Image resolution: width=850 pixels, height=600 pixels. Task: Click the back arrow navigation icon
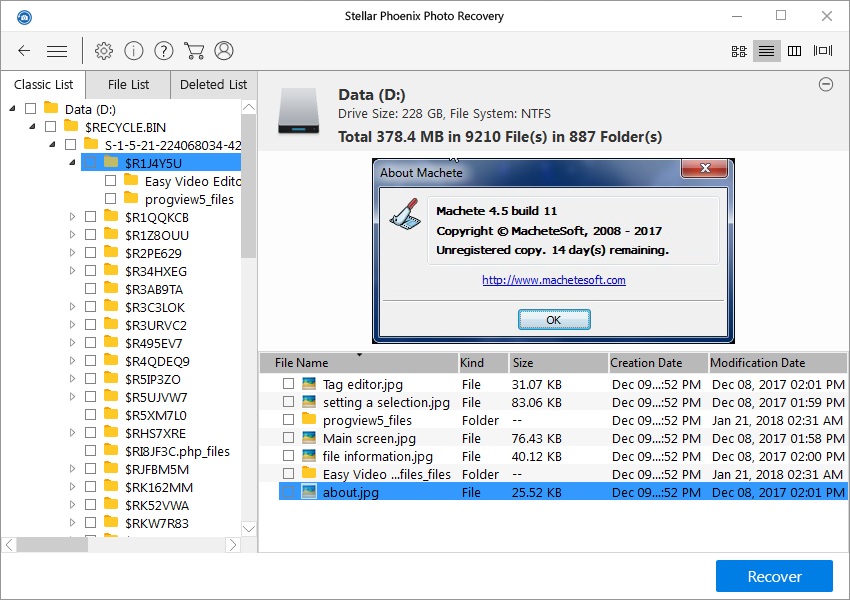point(23,50)
